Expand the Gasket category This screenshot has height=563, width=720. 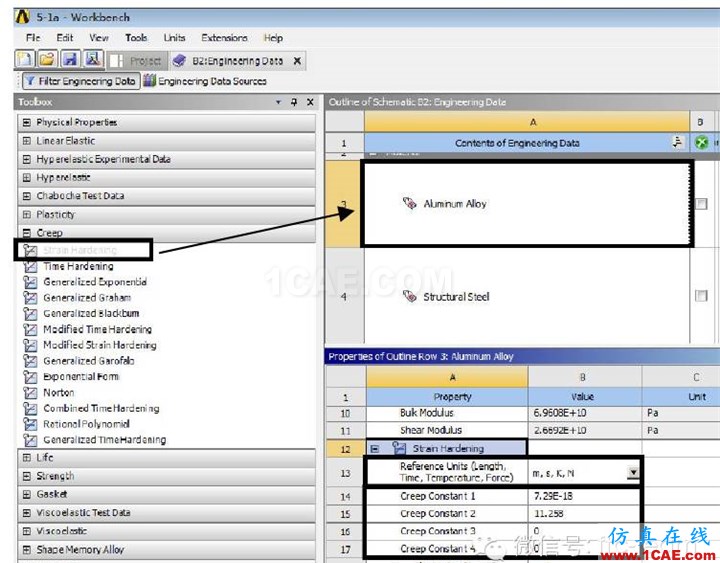click(x=27, y=494)
